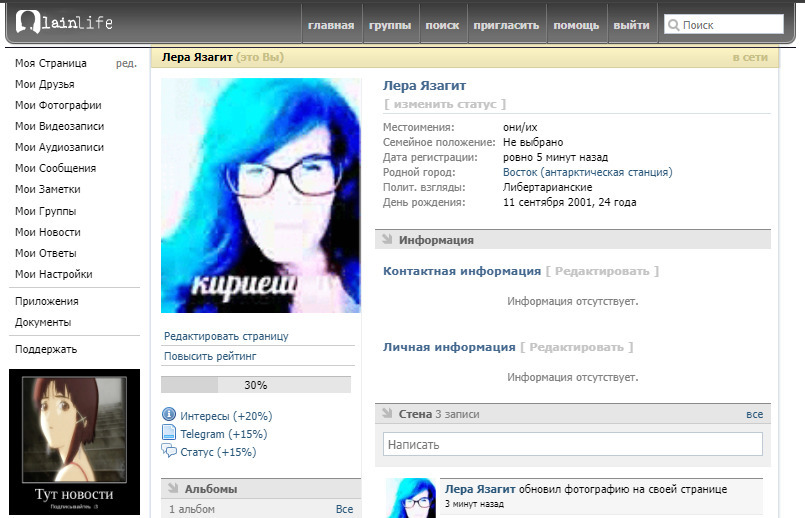
Task: Open главная in top navigation
Action: [x=331, y=25]
